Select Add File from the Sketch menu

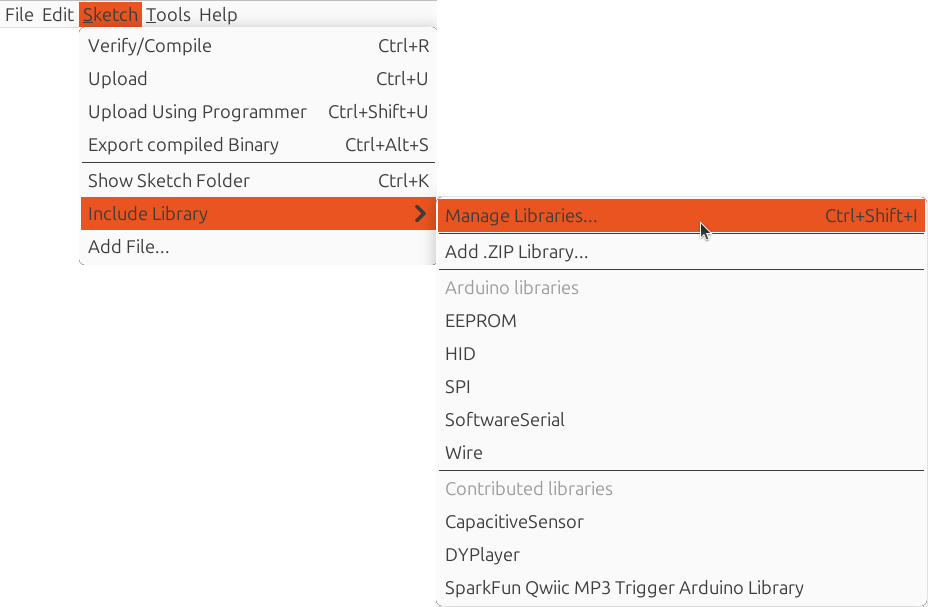click(x=128, y=247)
